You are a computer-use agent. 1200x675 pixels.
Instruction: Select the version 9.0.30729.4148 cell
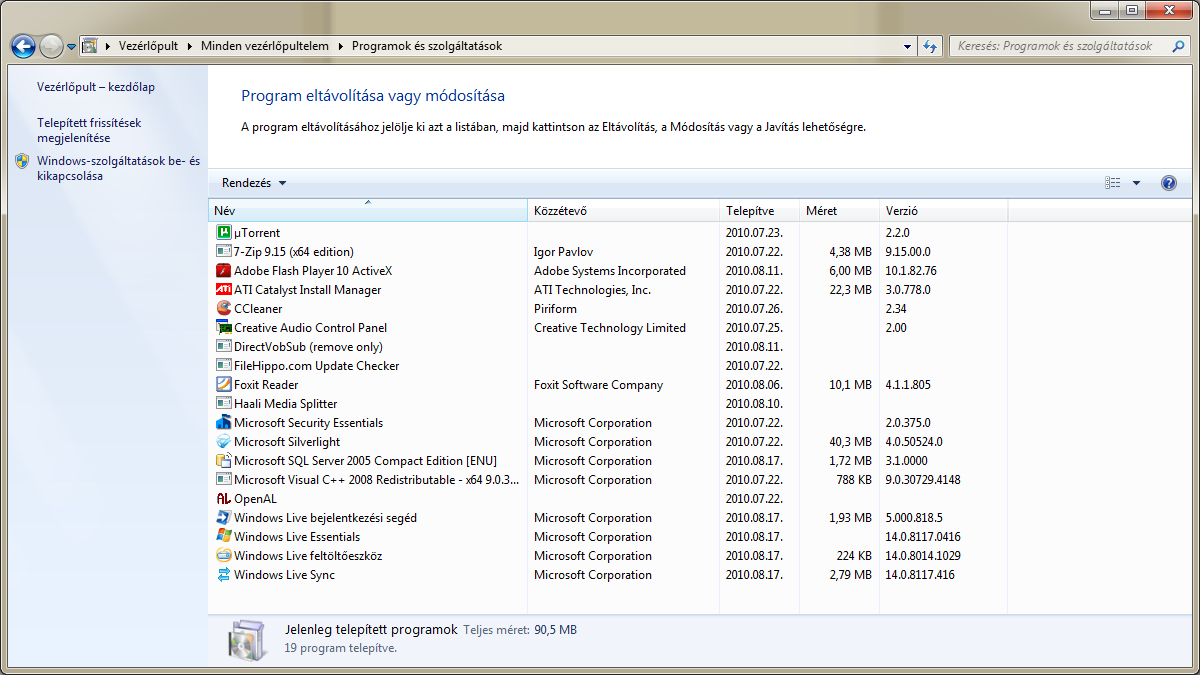(924, 480)
